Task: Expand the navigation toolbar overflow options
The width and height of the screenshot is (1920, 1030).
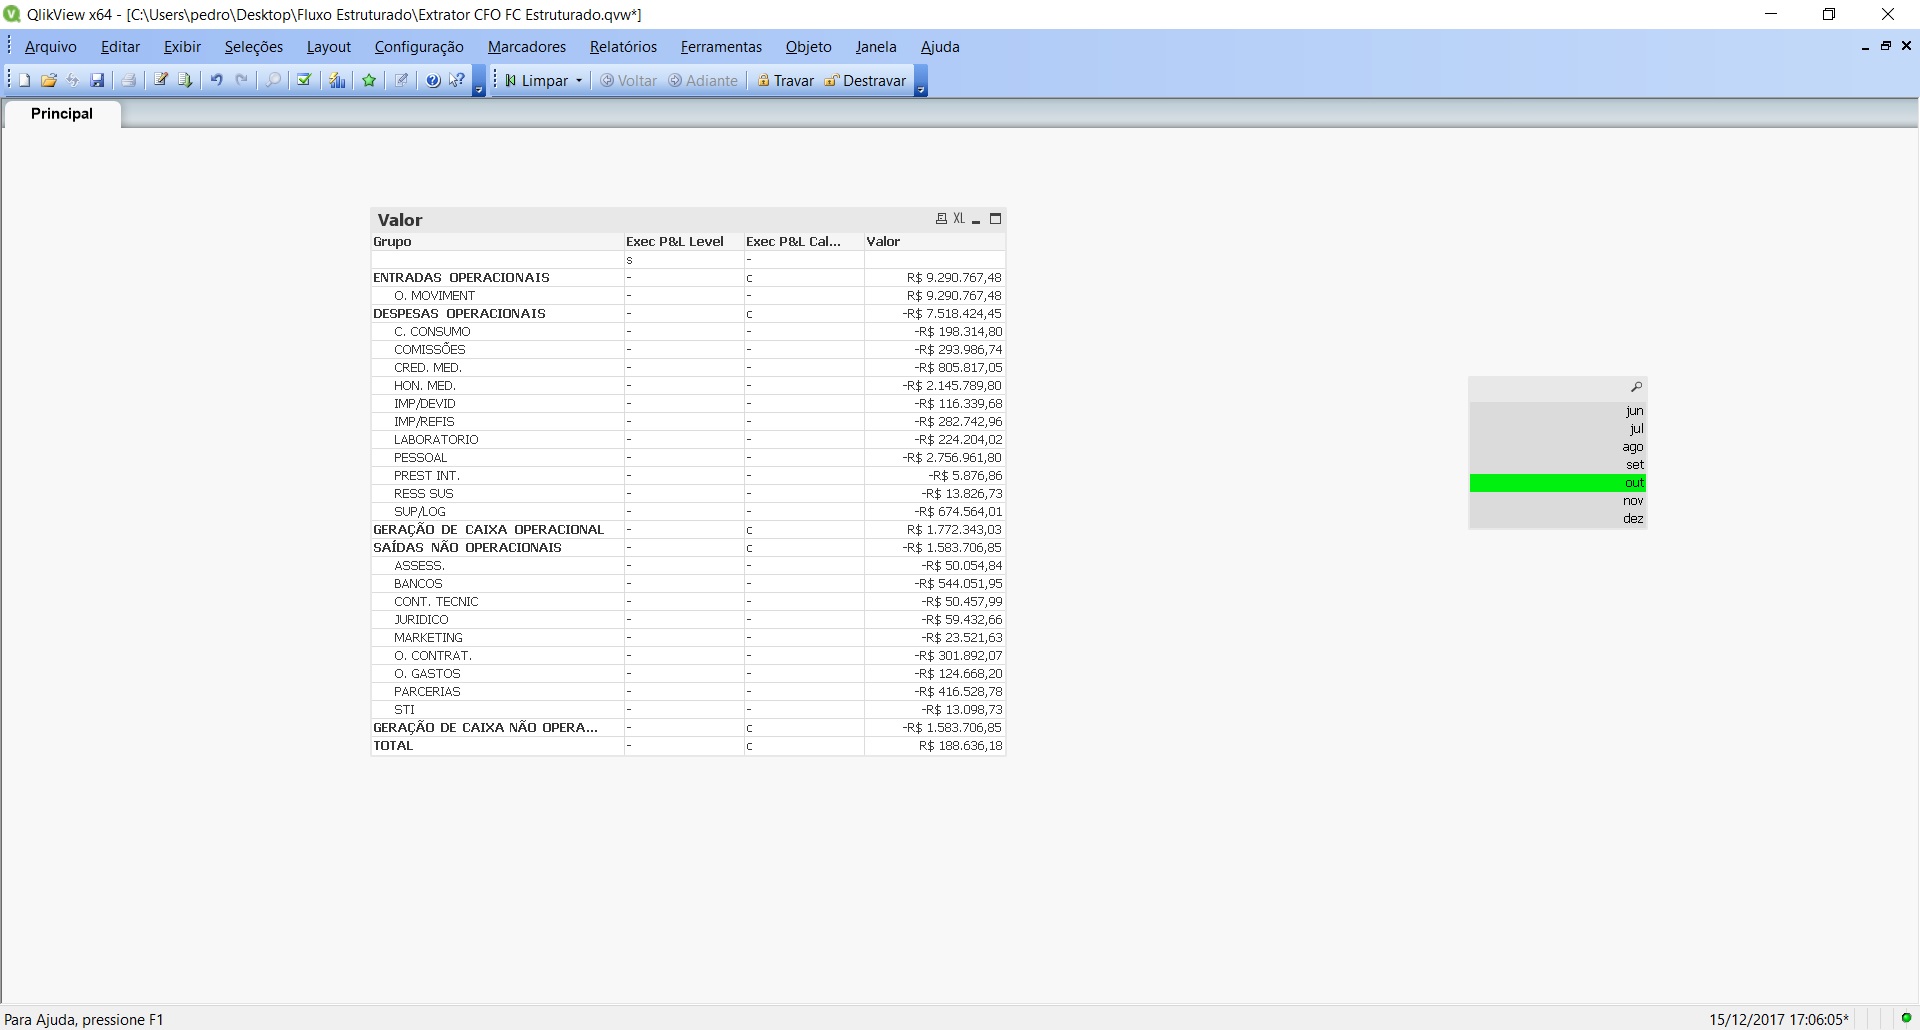Action: pos(921,81)
